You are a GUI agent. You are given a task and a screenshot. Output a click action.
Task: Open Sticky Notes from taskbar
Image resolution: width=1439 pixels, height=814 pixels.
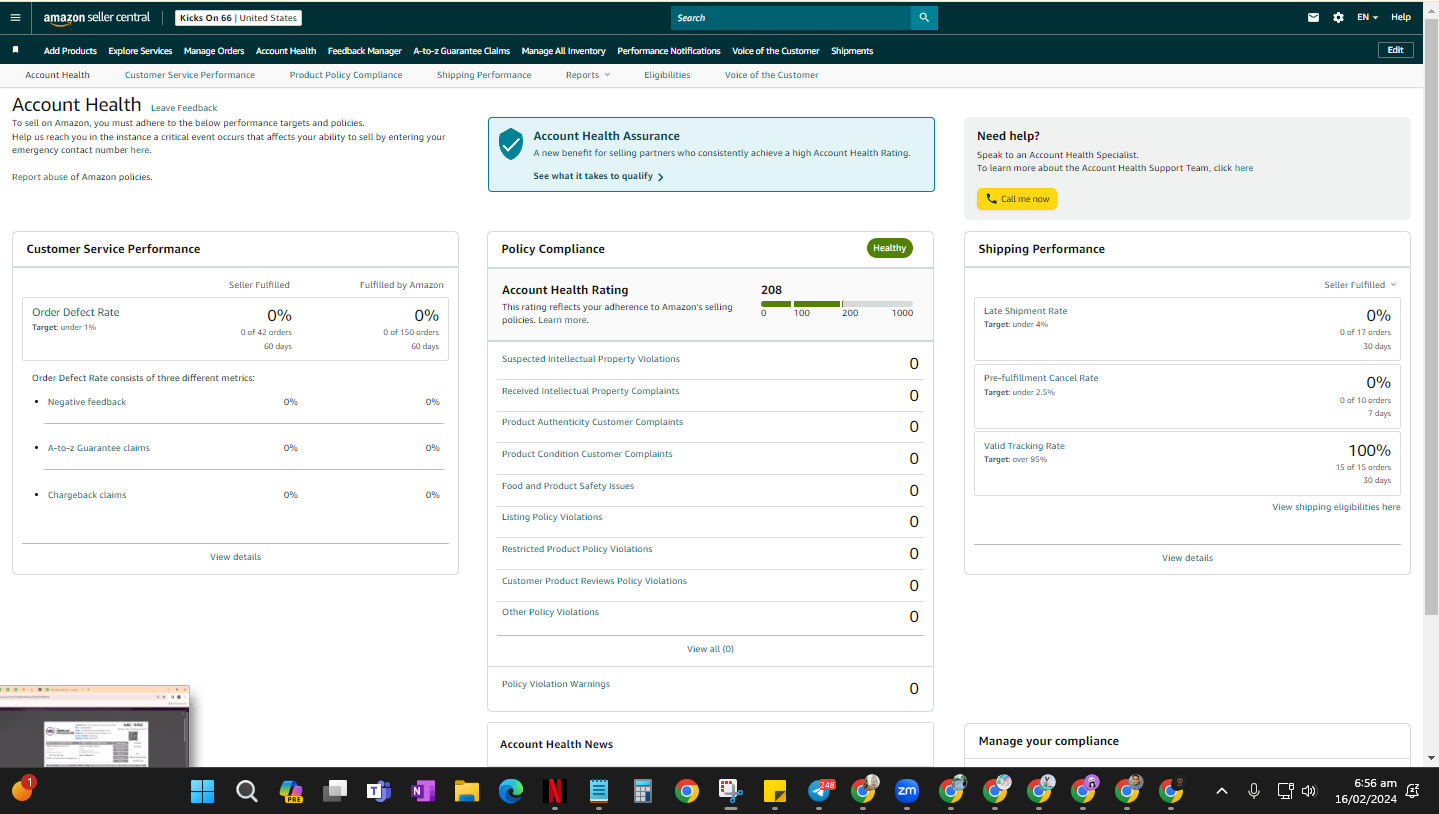pyautogui.click(x=774, y=791)
